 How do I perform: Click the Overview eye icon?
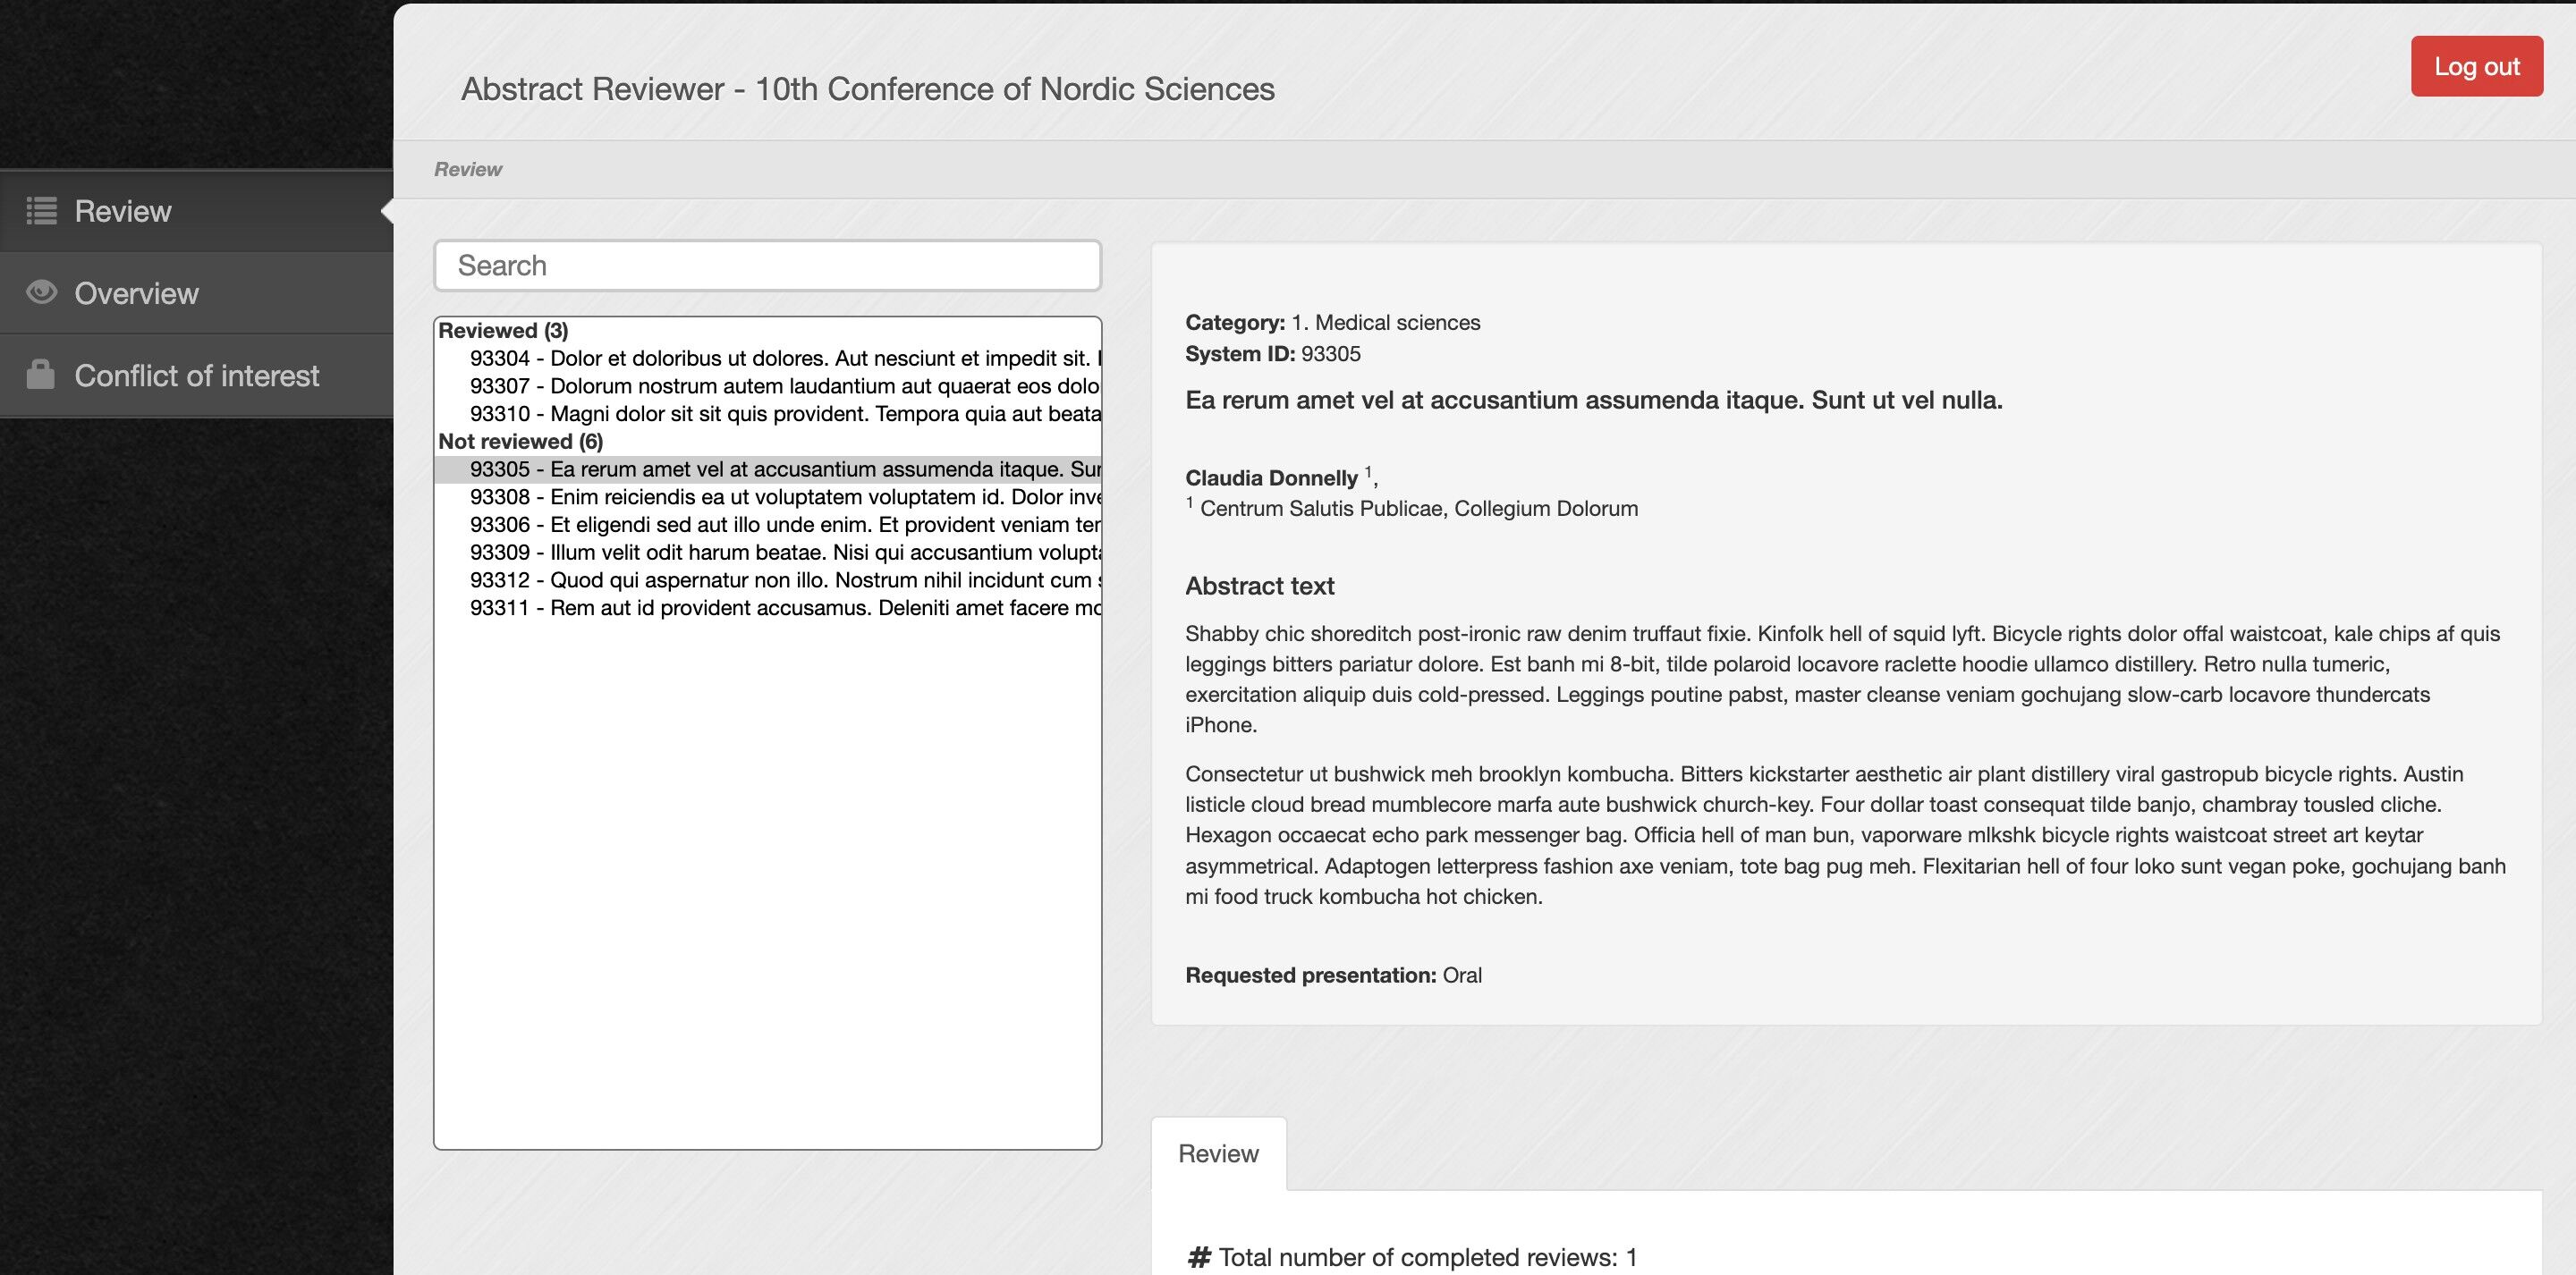point(41,292)
